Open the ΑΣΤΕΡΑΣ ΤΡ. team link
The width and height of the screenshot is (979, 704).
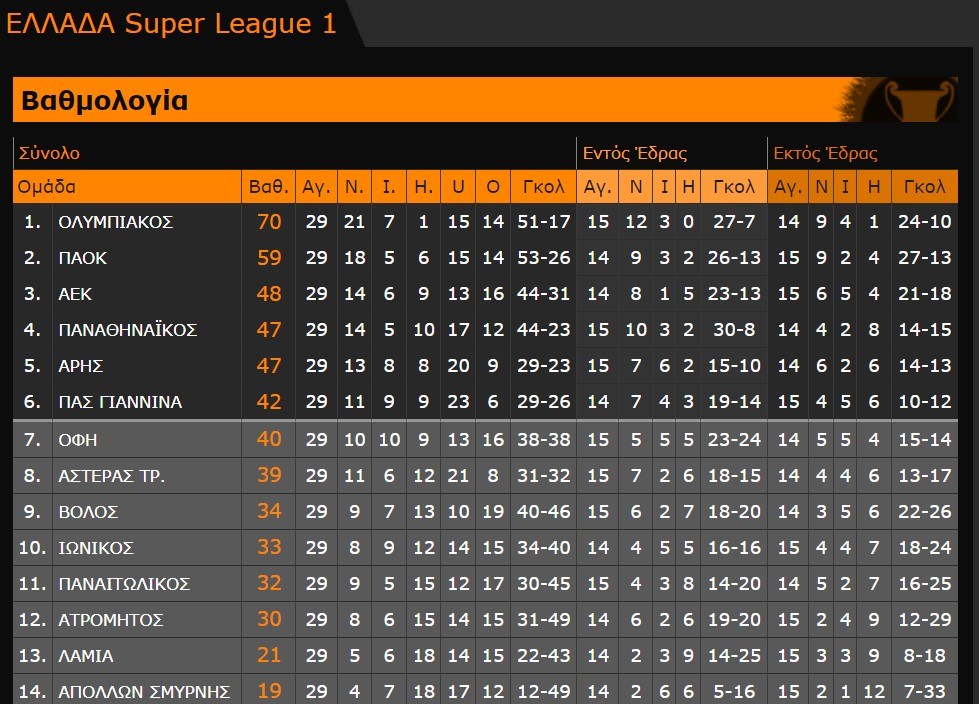click(x=112, y=476)
